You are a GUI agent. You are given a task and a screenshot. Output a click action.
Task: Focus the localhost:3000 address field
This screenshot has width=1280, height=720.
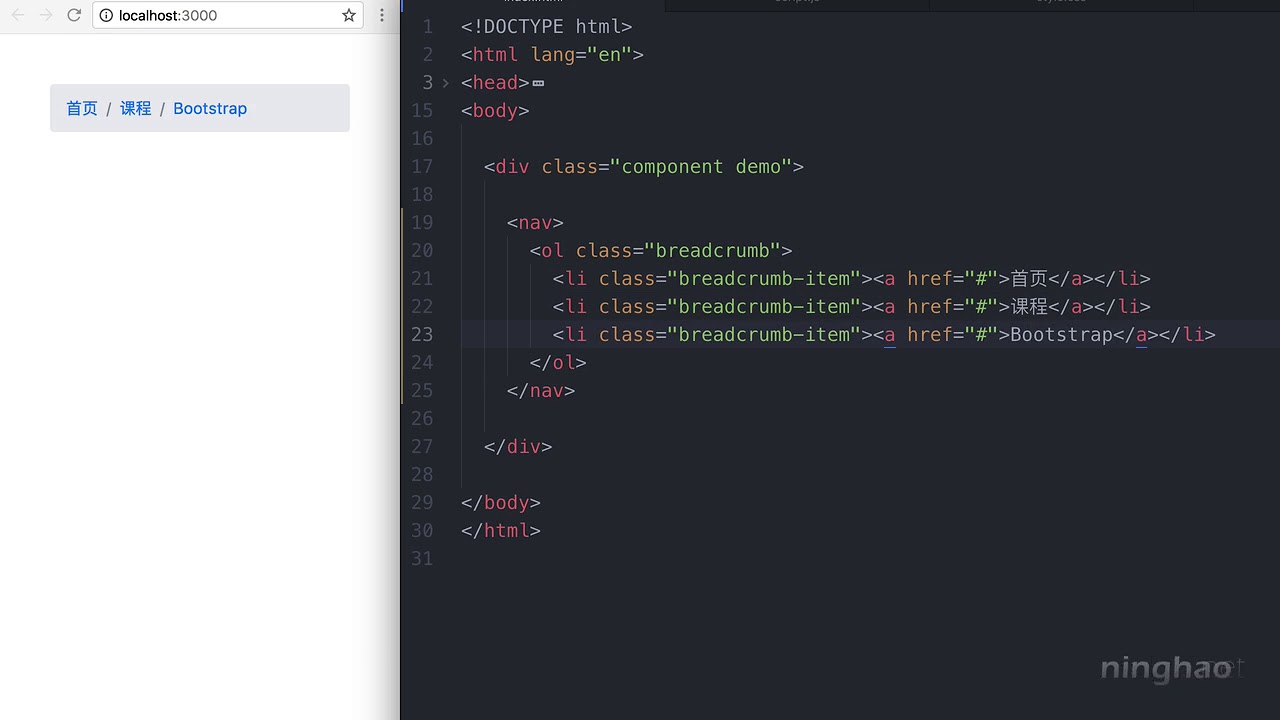click(227, 15)
